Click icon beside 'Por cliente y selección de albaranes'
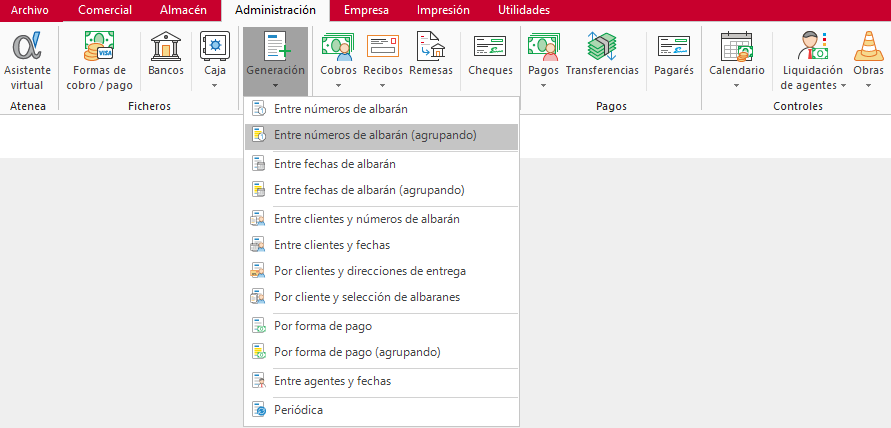Viewport: 891px width, 428px height. pyautogui.click(x=259, y=297)
